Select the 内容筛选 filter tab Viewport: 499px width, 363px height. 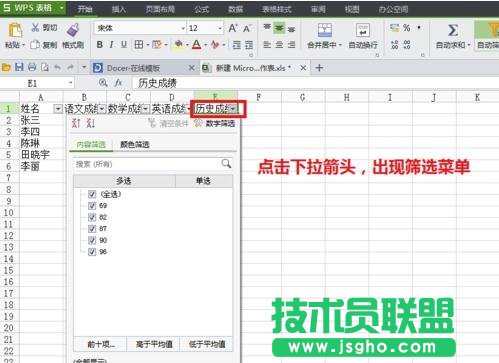(91, 144)
